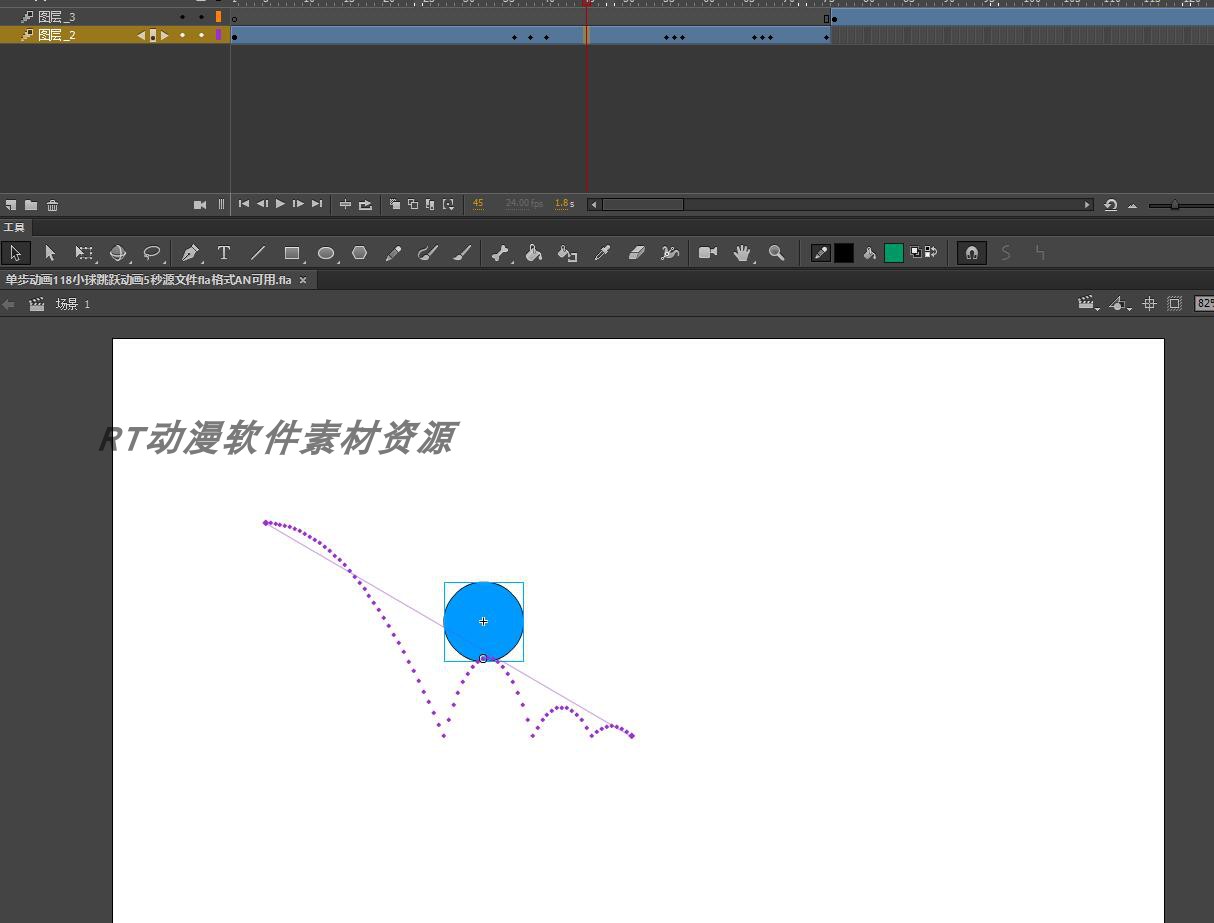Select the Oval tool

pyautogui.click(x=326, y=254)
